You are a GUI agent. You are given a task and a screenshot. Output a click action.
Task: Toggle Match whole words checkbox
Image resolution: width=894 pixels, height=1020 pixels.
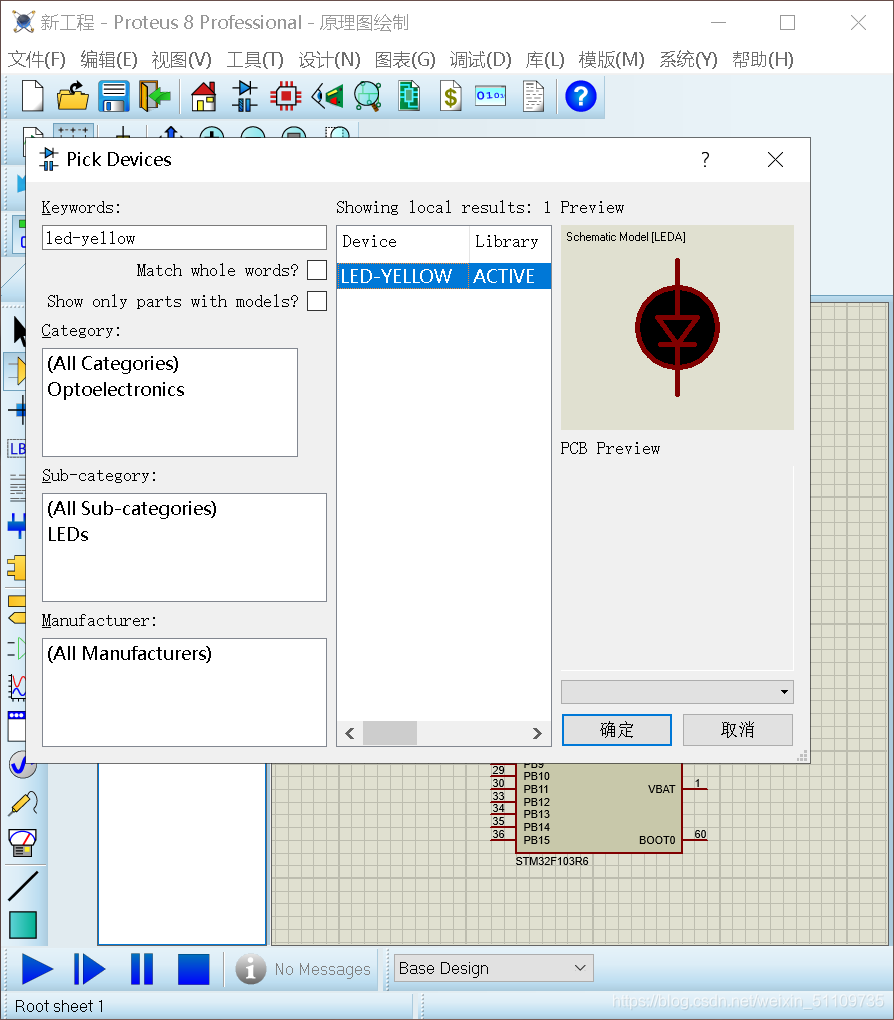pyautogui.click(x=317, y=270)
